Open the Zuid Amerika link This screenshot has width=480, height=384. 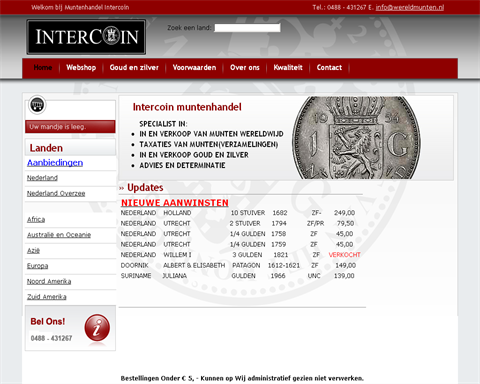(47, 297)
